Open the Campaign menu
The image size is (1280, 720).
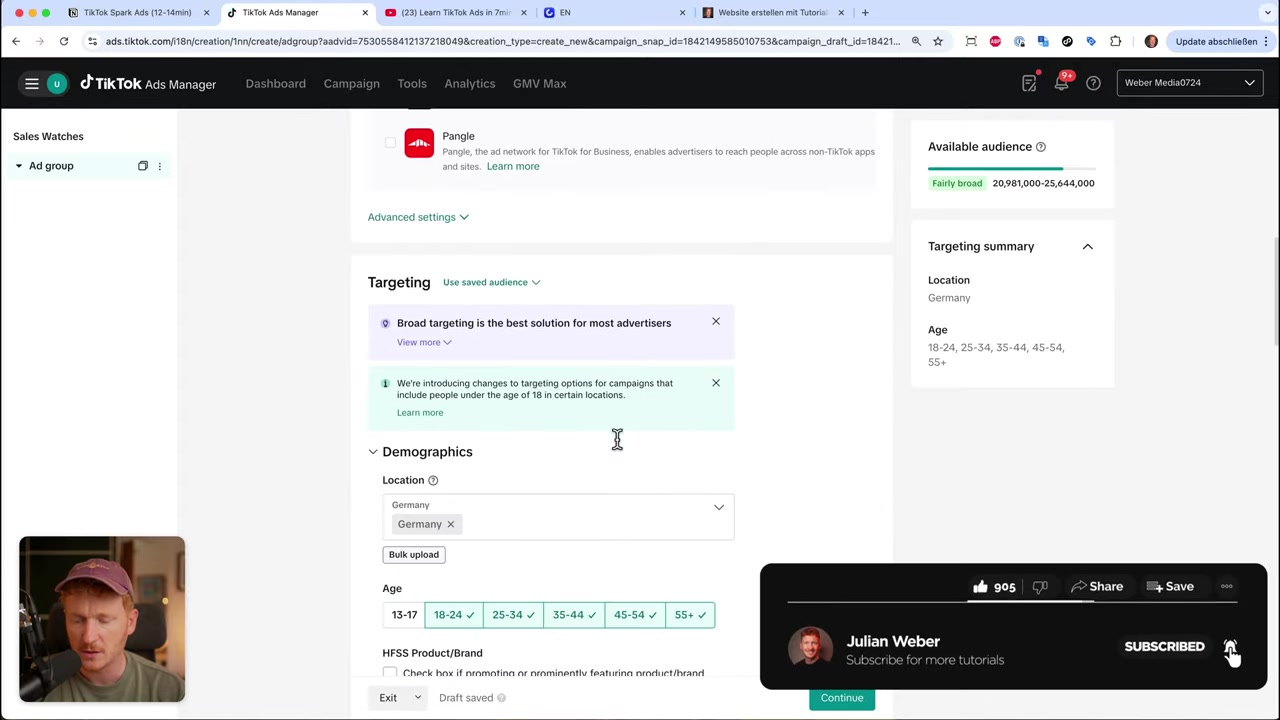click(x=352, y=84)
